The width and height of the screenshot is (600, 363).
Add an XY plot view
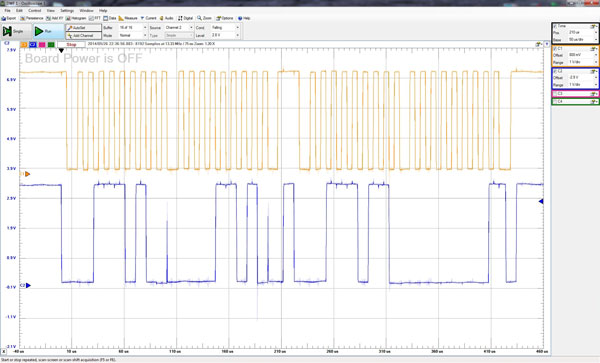(x=55, y=18)
